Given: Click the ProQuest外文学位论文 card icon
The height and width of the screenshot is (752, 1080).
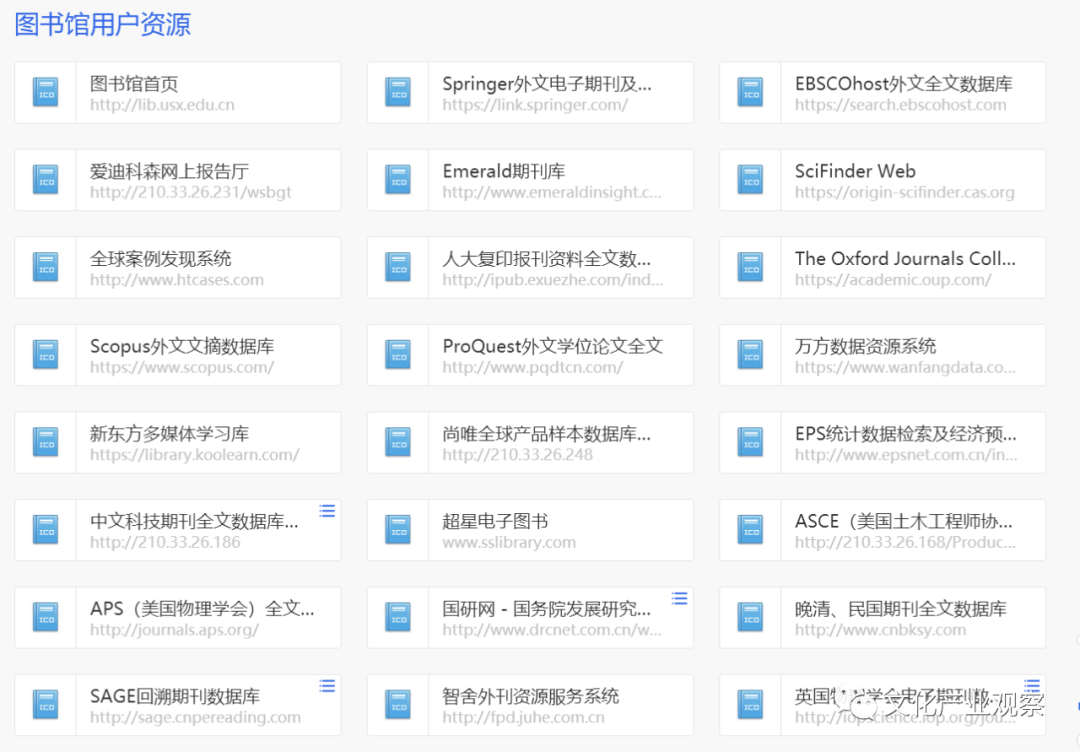Looking at the screenshot, I should click(x=398, y=355).
